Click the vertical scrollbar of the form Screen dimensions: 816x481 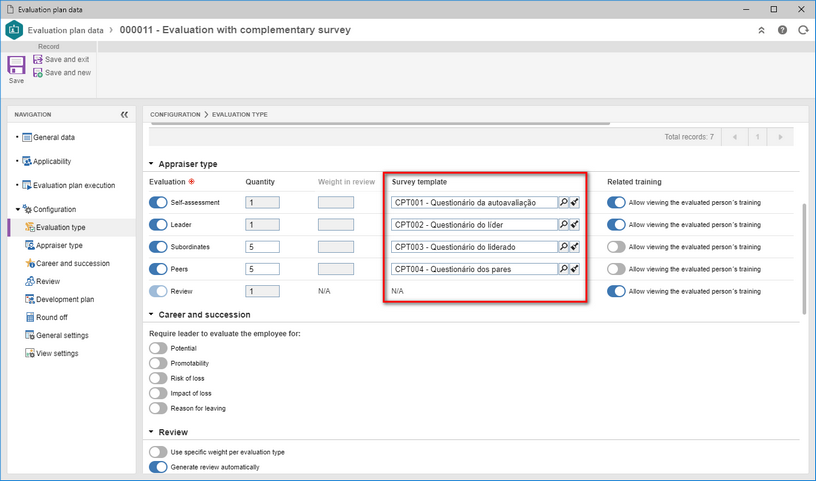click(x=805, y=258)
